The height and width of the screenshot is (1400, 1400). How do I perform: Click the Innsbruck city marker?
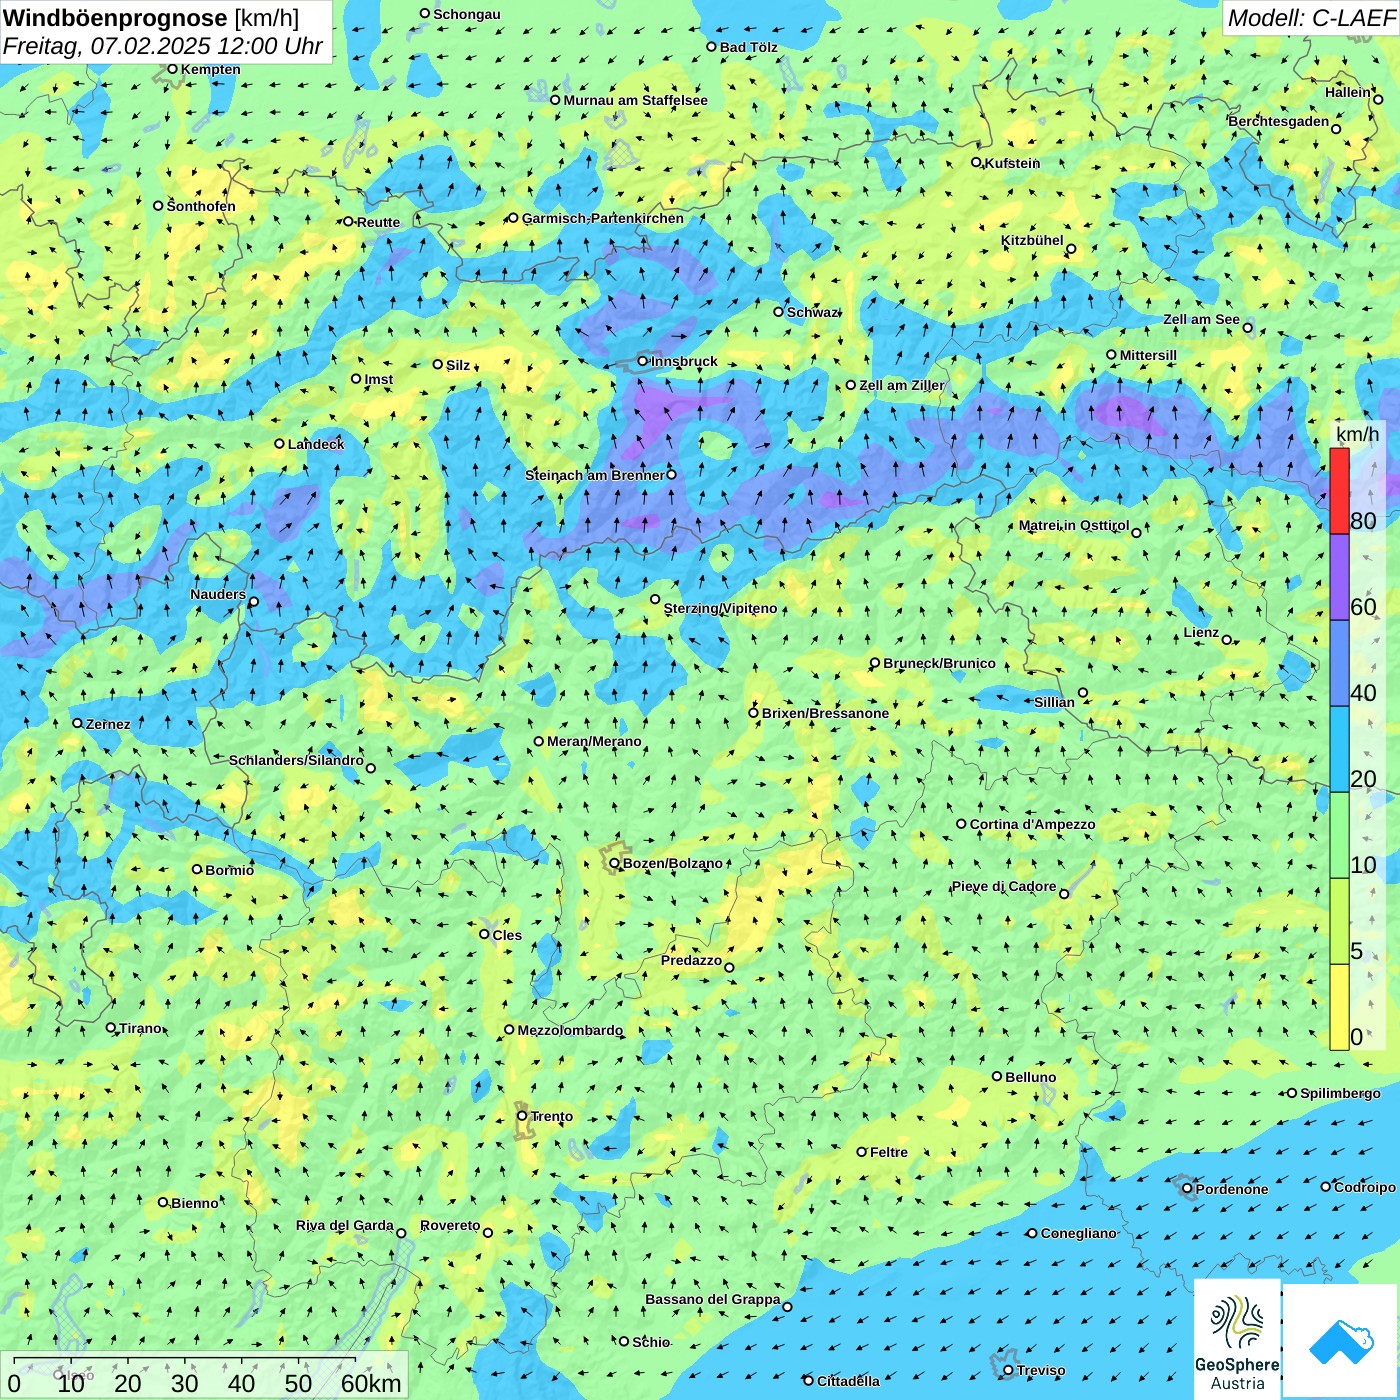[x=643, y=361]
